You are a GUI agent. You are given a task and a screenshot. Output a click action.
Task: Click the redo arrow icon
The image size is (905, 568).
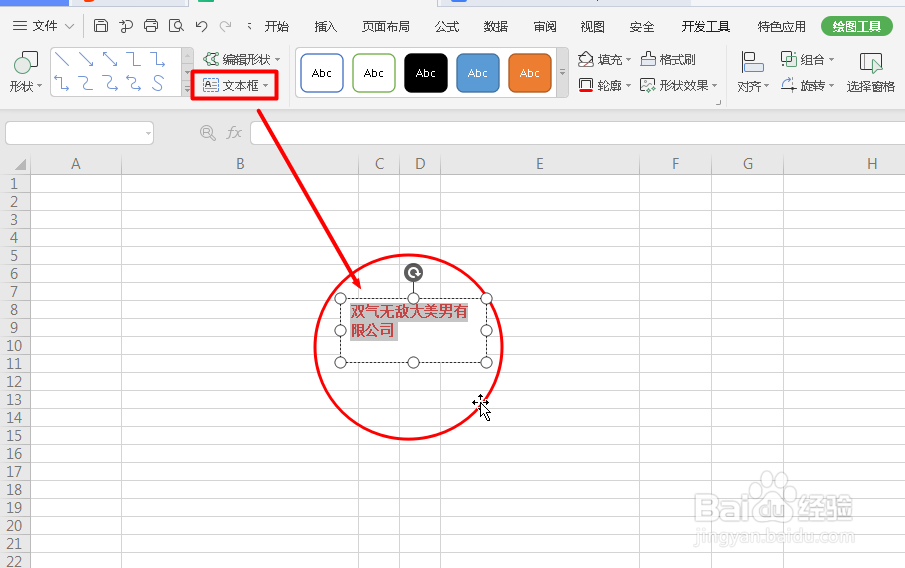coord(226,25)
